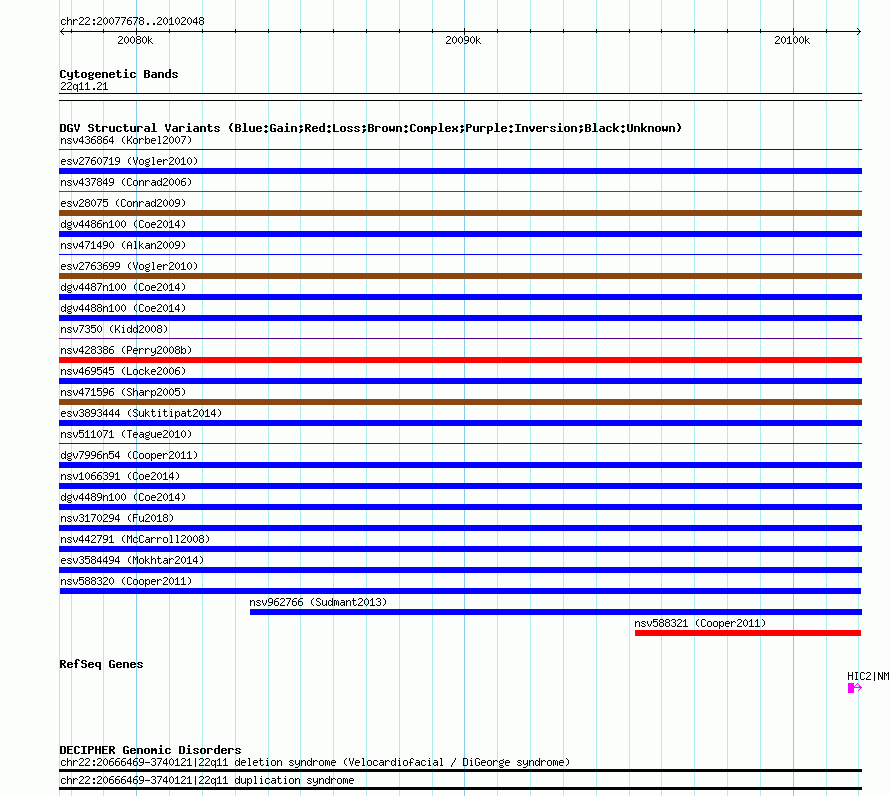
Task: Click the 20080k ruler position label
Action: [135, 40]
